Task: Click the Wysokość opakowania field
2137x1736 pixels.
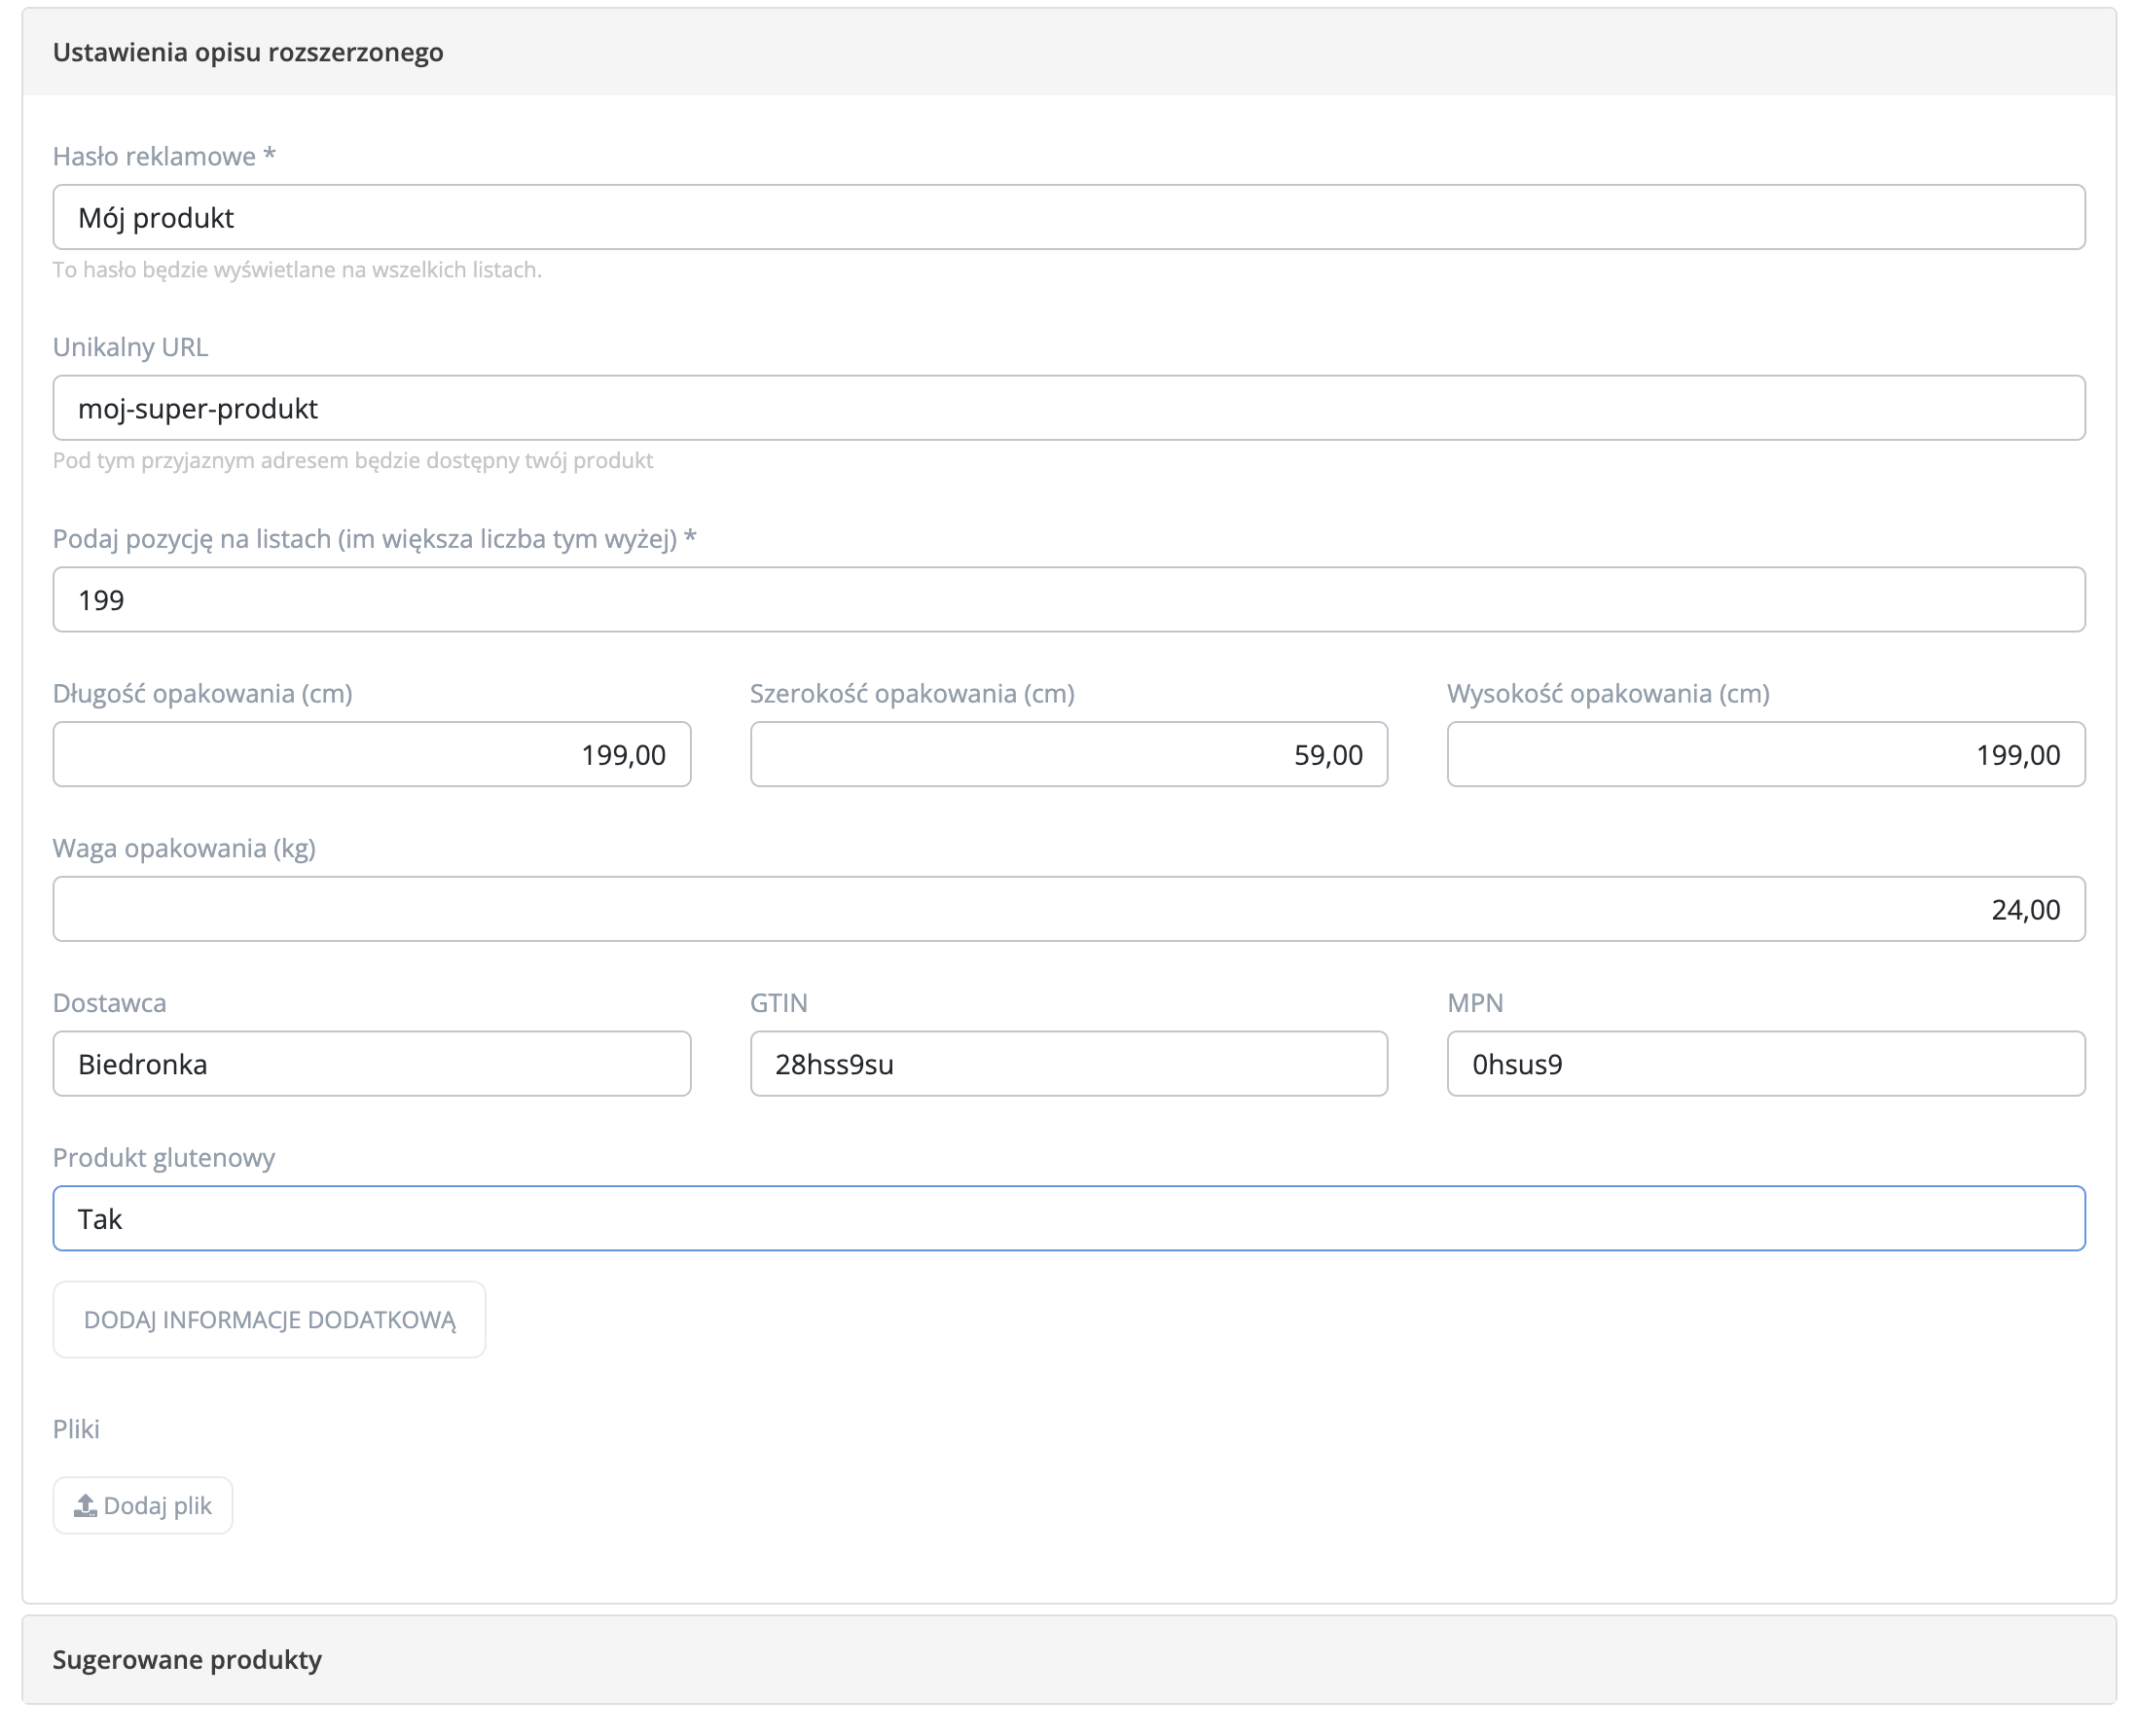Action: (1765, 754)
